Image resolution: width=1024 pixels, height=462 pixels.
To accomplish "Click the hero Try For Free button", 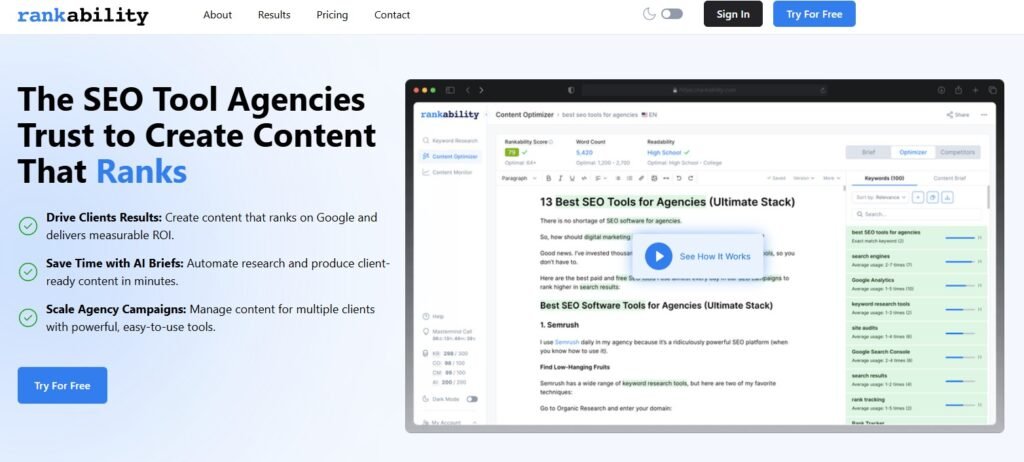I will click(62, 386).
